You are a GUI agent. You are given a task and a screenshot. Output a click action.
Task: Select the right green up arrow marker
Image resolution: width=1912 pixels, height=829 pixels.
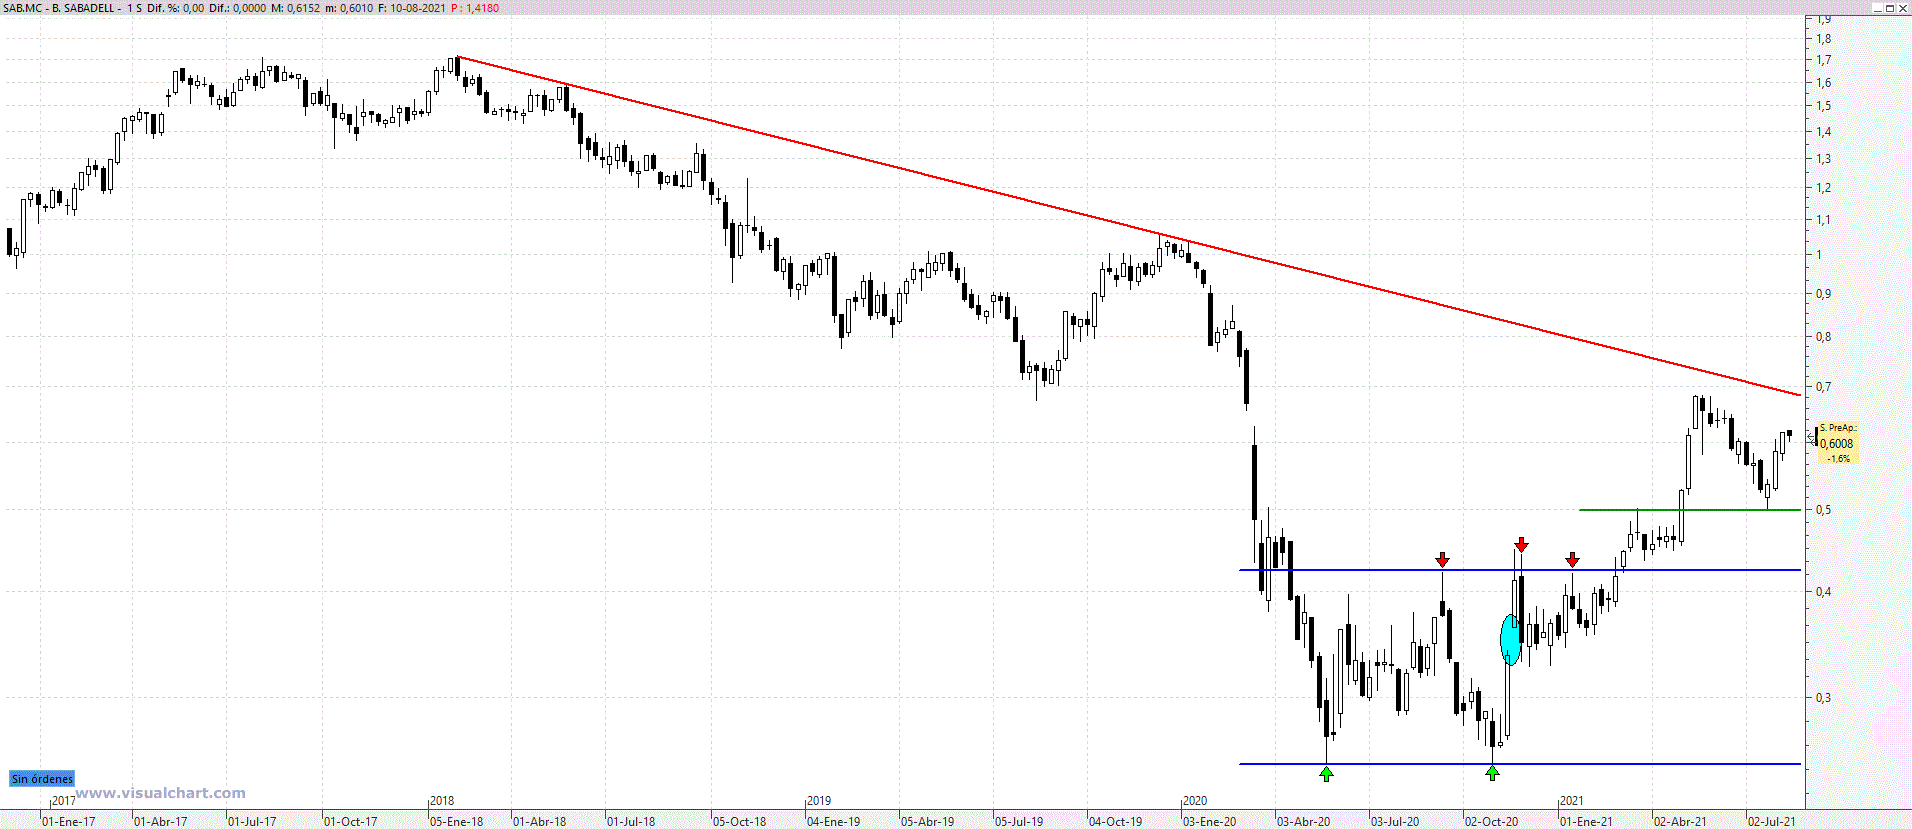[1492, 773]
